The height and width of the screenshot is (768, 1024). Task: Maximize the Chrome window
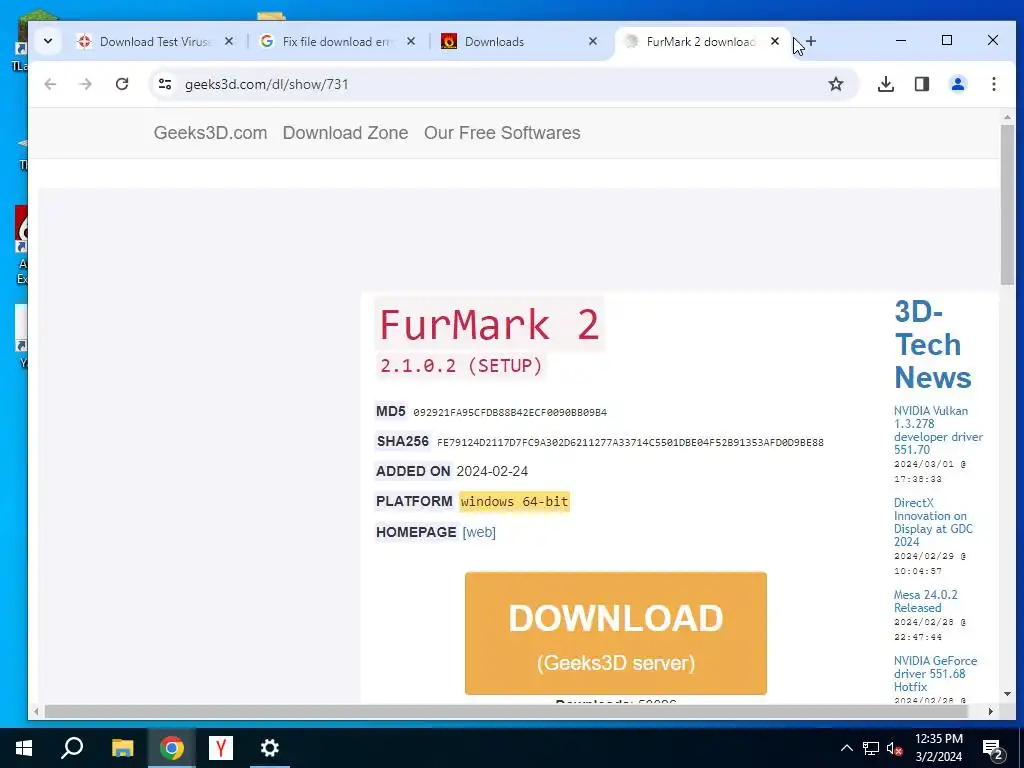pyautogui.click(x=947, y=40)
